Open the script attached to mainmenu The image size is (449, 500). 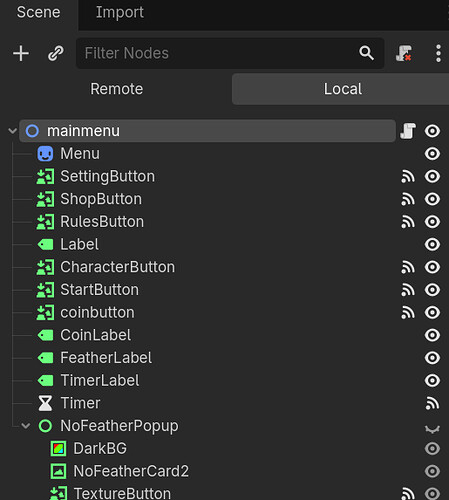point(408,131)
